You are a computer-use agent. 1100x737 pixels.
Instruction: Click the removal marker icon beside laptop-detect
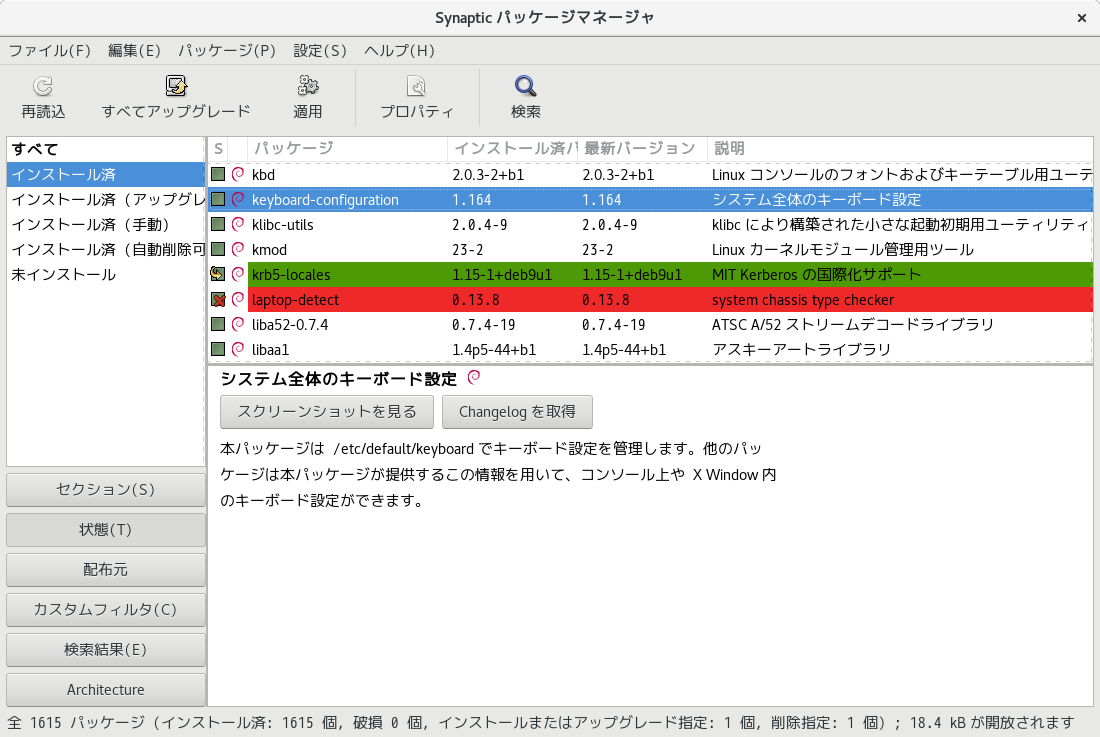point(220,299)
